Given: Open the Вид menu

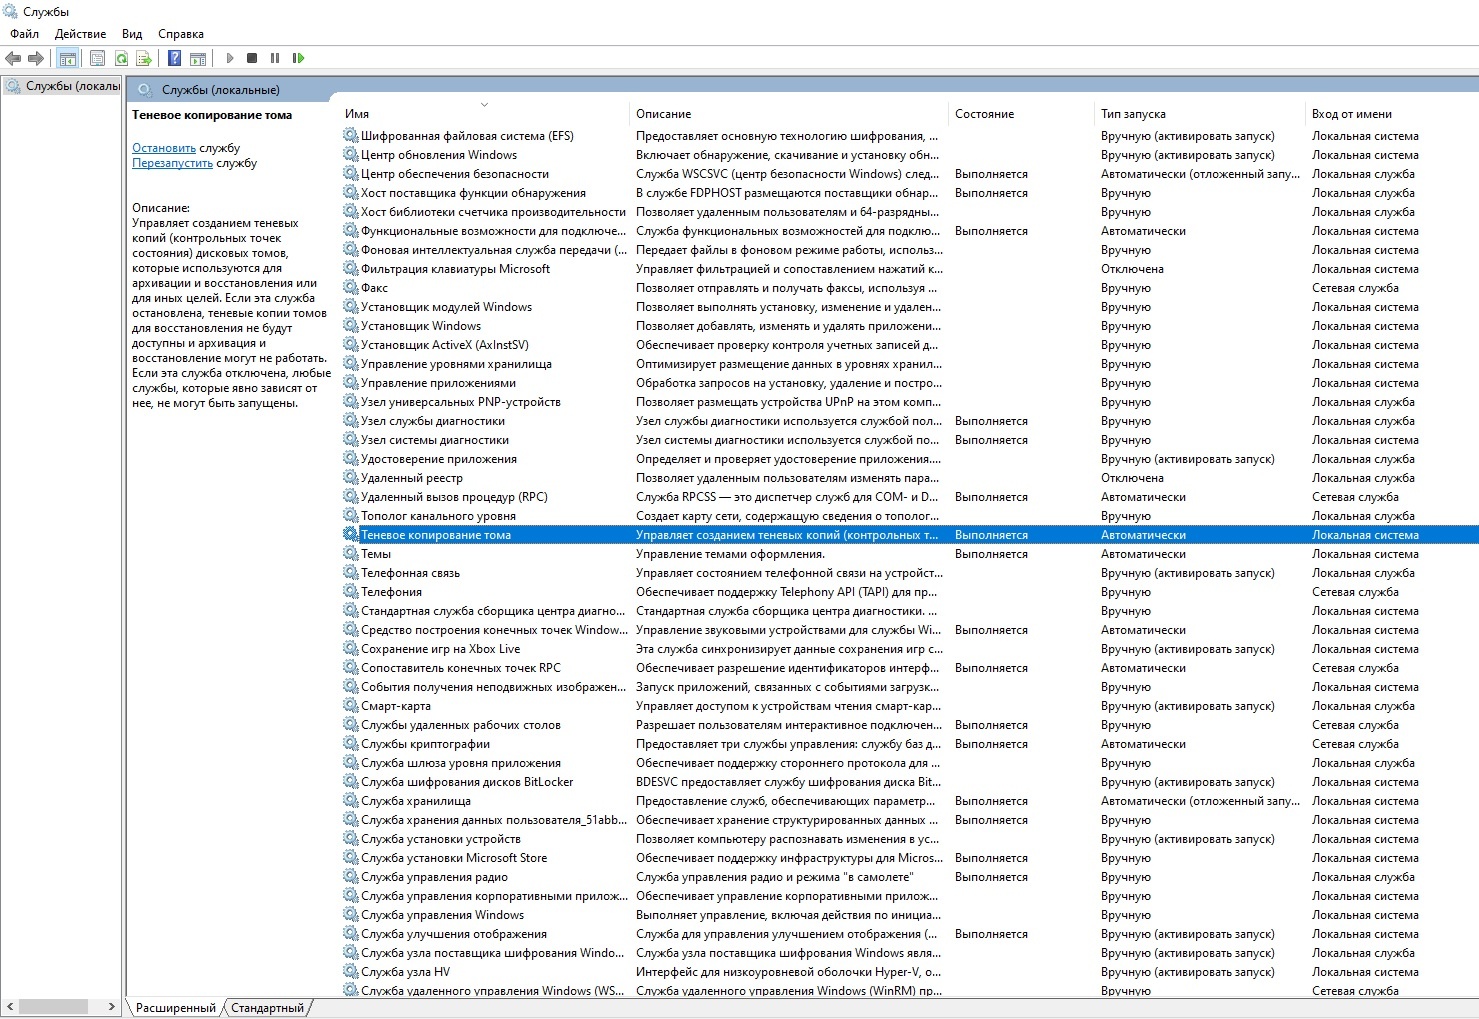Looking at the screenshot, I should 132,34.
